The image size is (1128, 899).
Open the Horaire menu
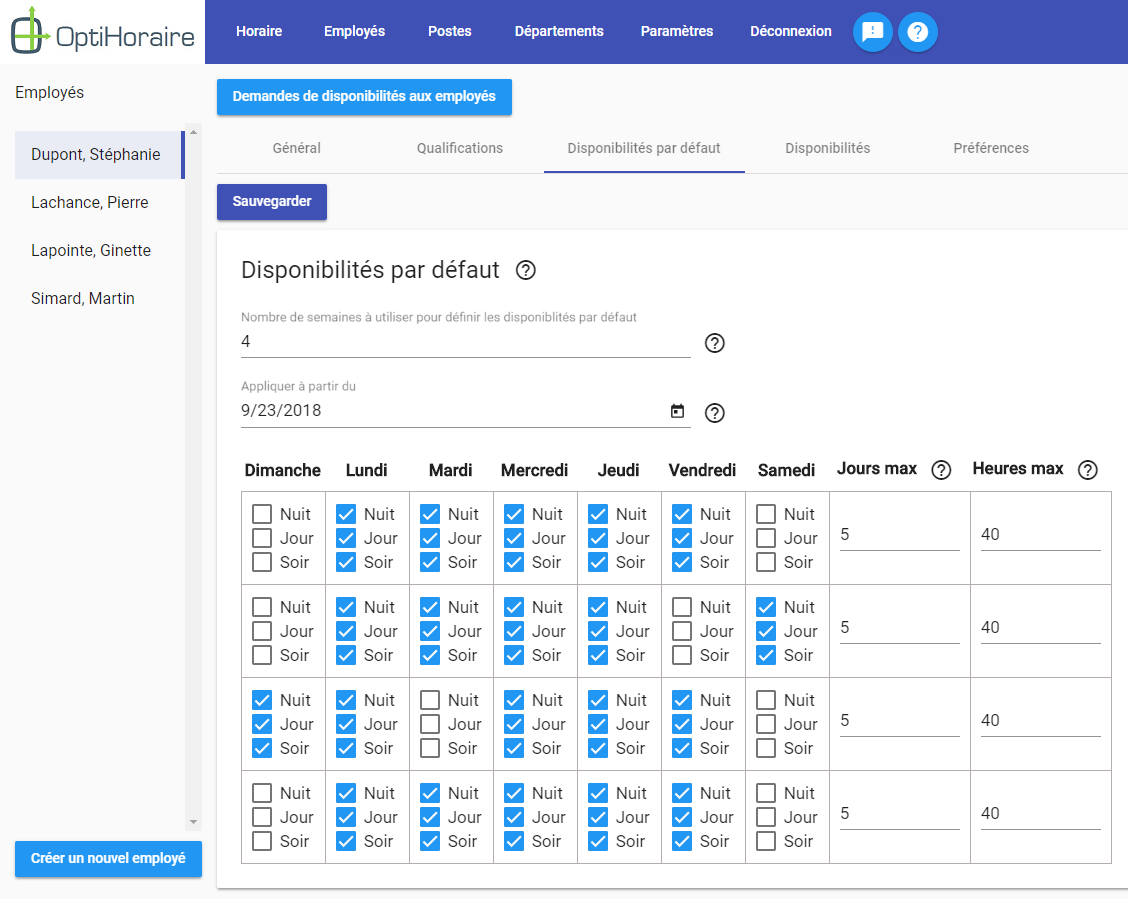(259, 32)
